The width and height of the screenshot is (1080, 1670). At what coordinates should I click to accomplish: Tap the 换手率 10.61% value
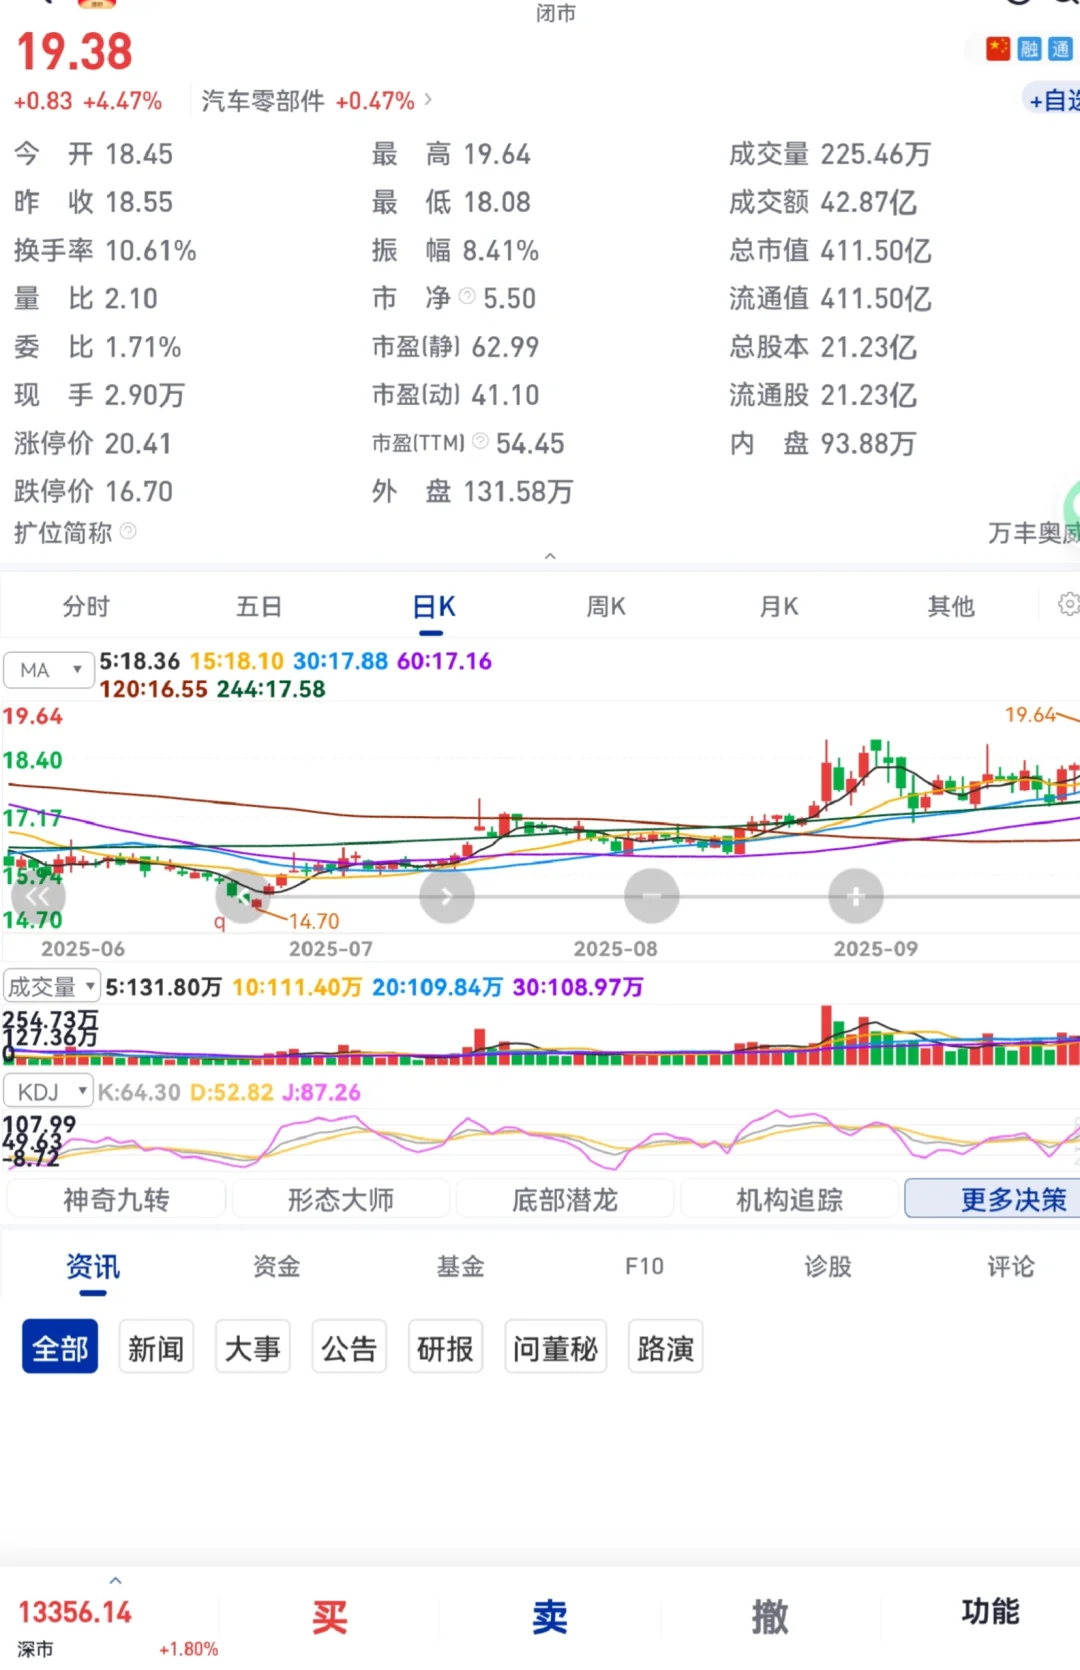click(x=151, y=249)
